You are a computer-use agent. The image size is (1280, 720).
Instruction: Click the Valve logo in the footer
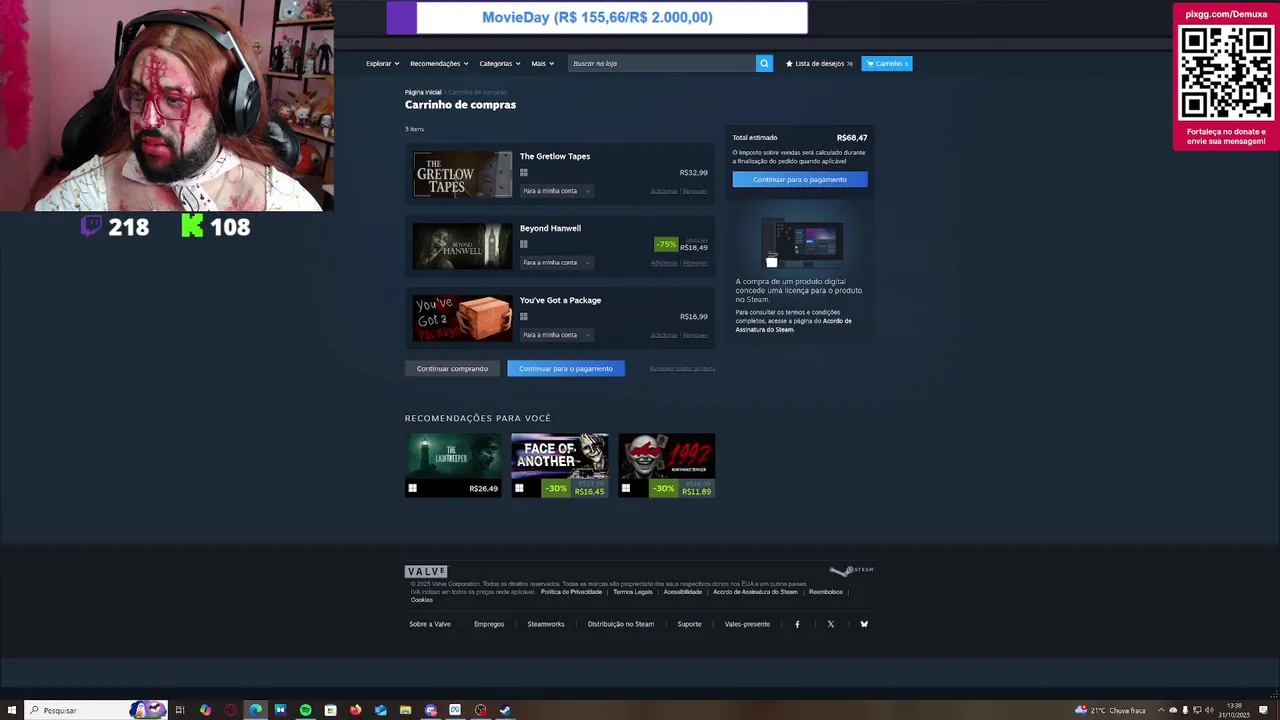click(x=426, y=571)
